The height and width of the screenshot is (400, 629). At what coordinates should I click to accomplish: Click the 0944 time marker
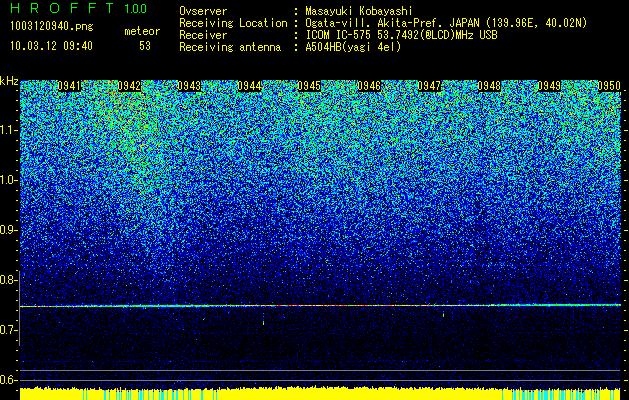(249, 86)
